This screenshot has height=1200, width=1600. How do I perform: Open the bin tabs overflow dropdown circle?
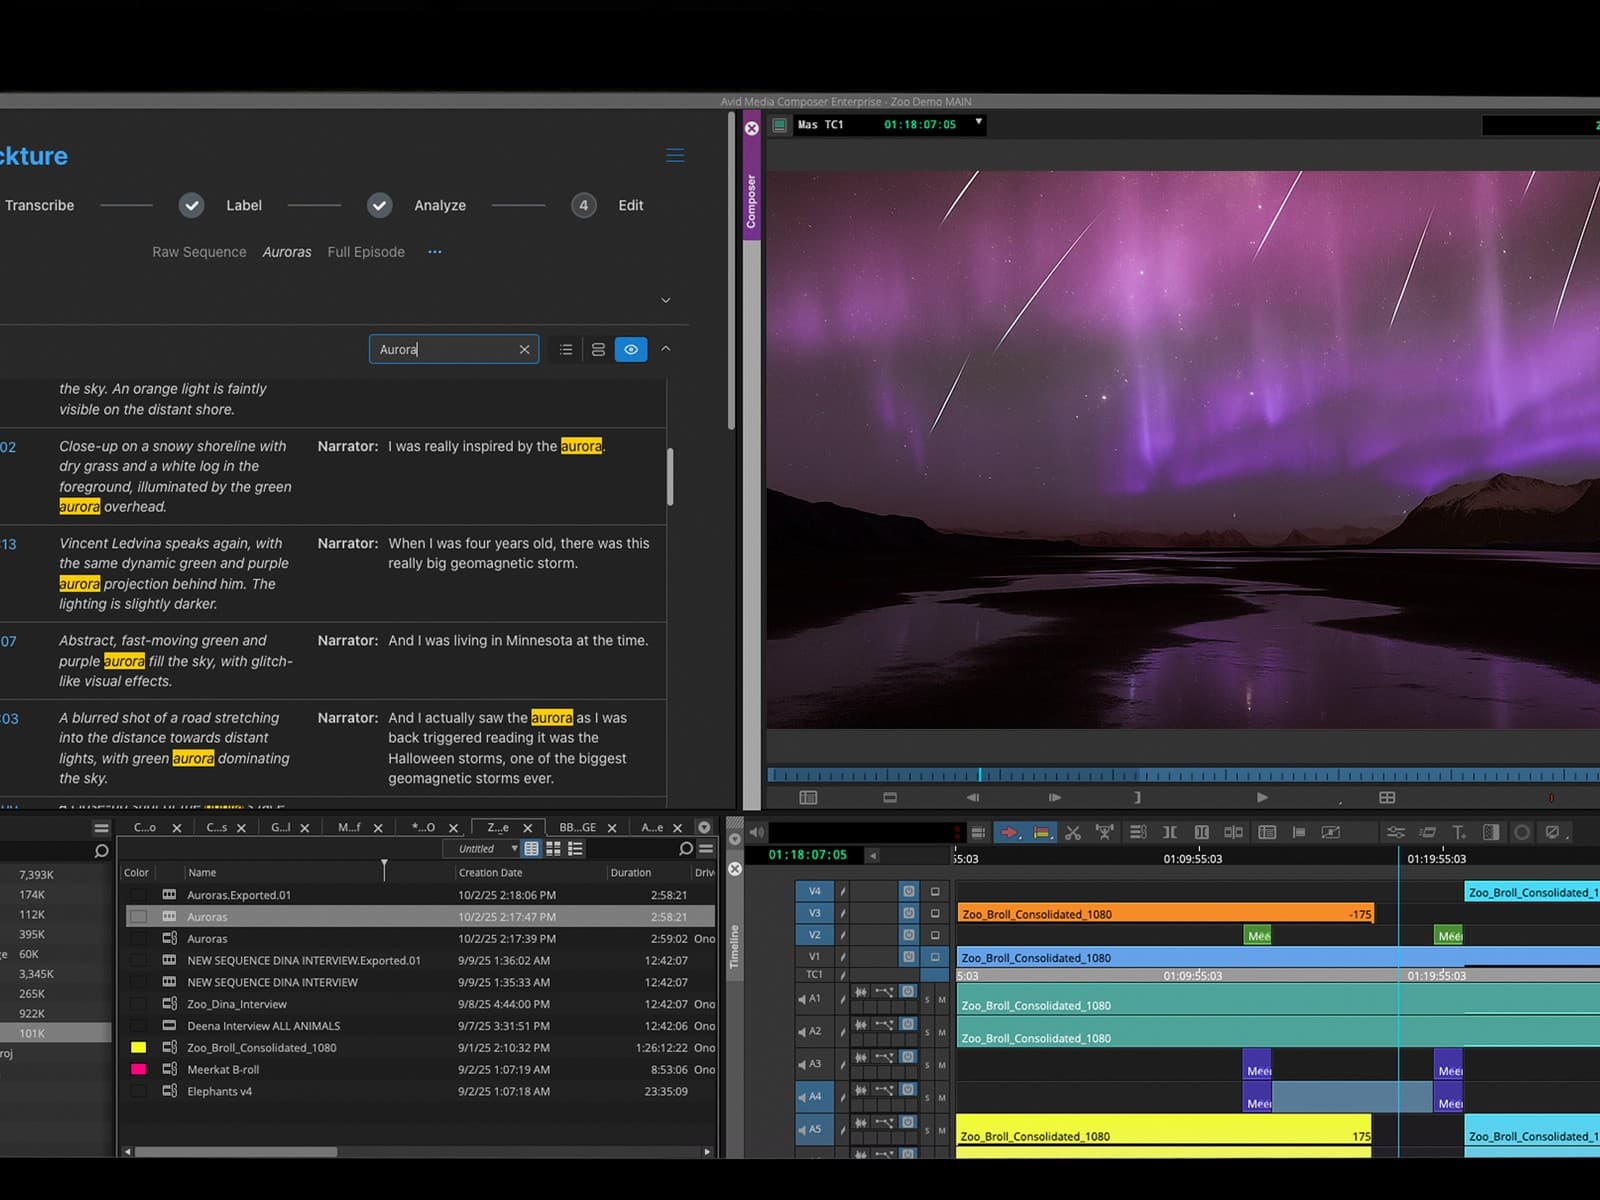[704, 827]
